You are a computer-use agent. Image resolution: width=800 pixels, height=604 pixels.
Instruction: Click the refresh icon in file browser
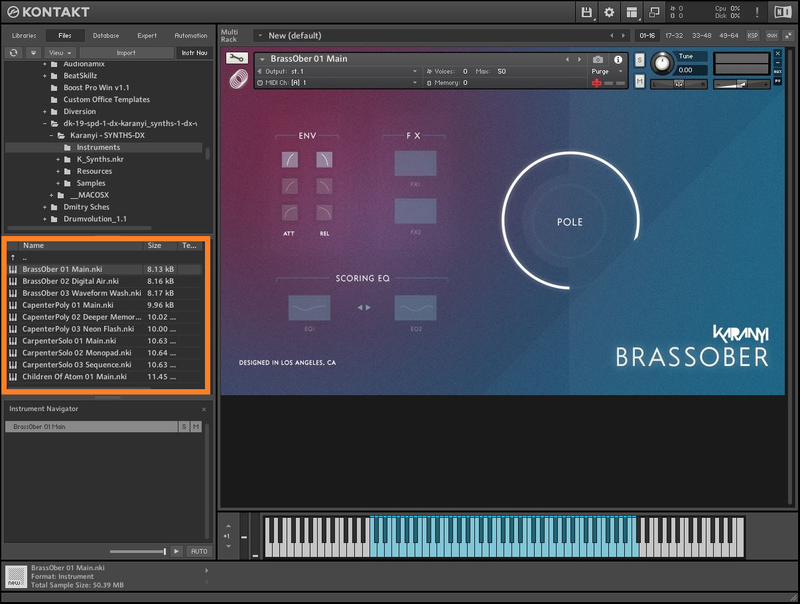click(x=14, y=52)
